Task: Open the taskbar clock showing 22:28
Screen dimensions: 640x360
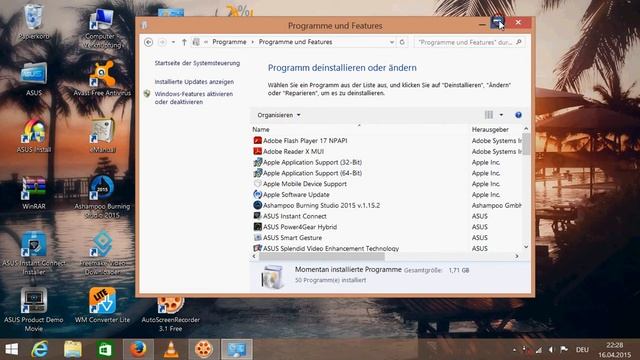Action: [x=614, y=350]
